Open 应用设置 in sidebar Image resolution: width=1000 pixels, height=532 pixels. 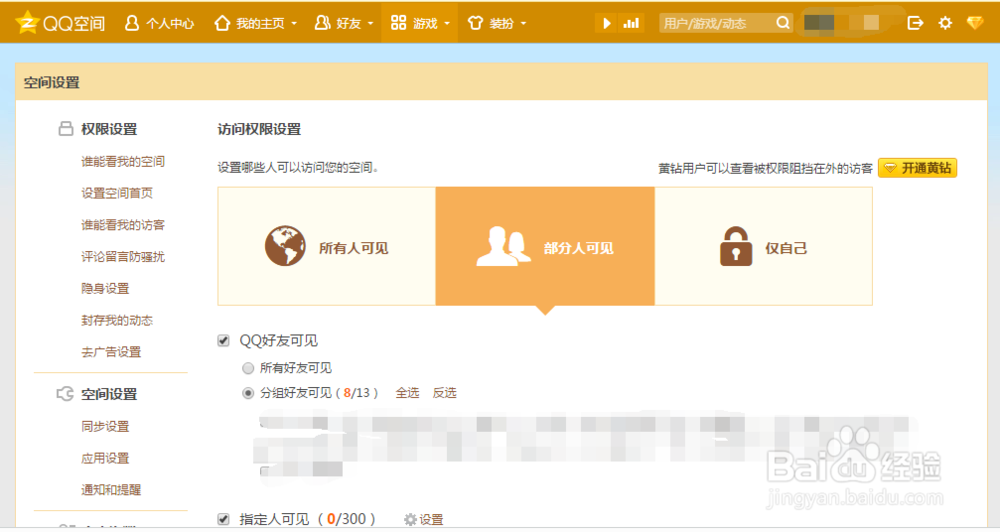click(x=105, y=458)
